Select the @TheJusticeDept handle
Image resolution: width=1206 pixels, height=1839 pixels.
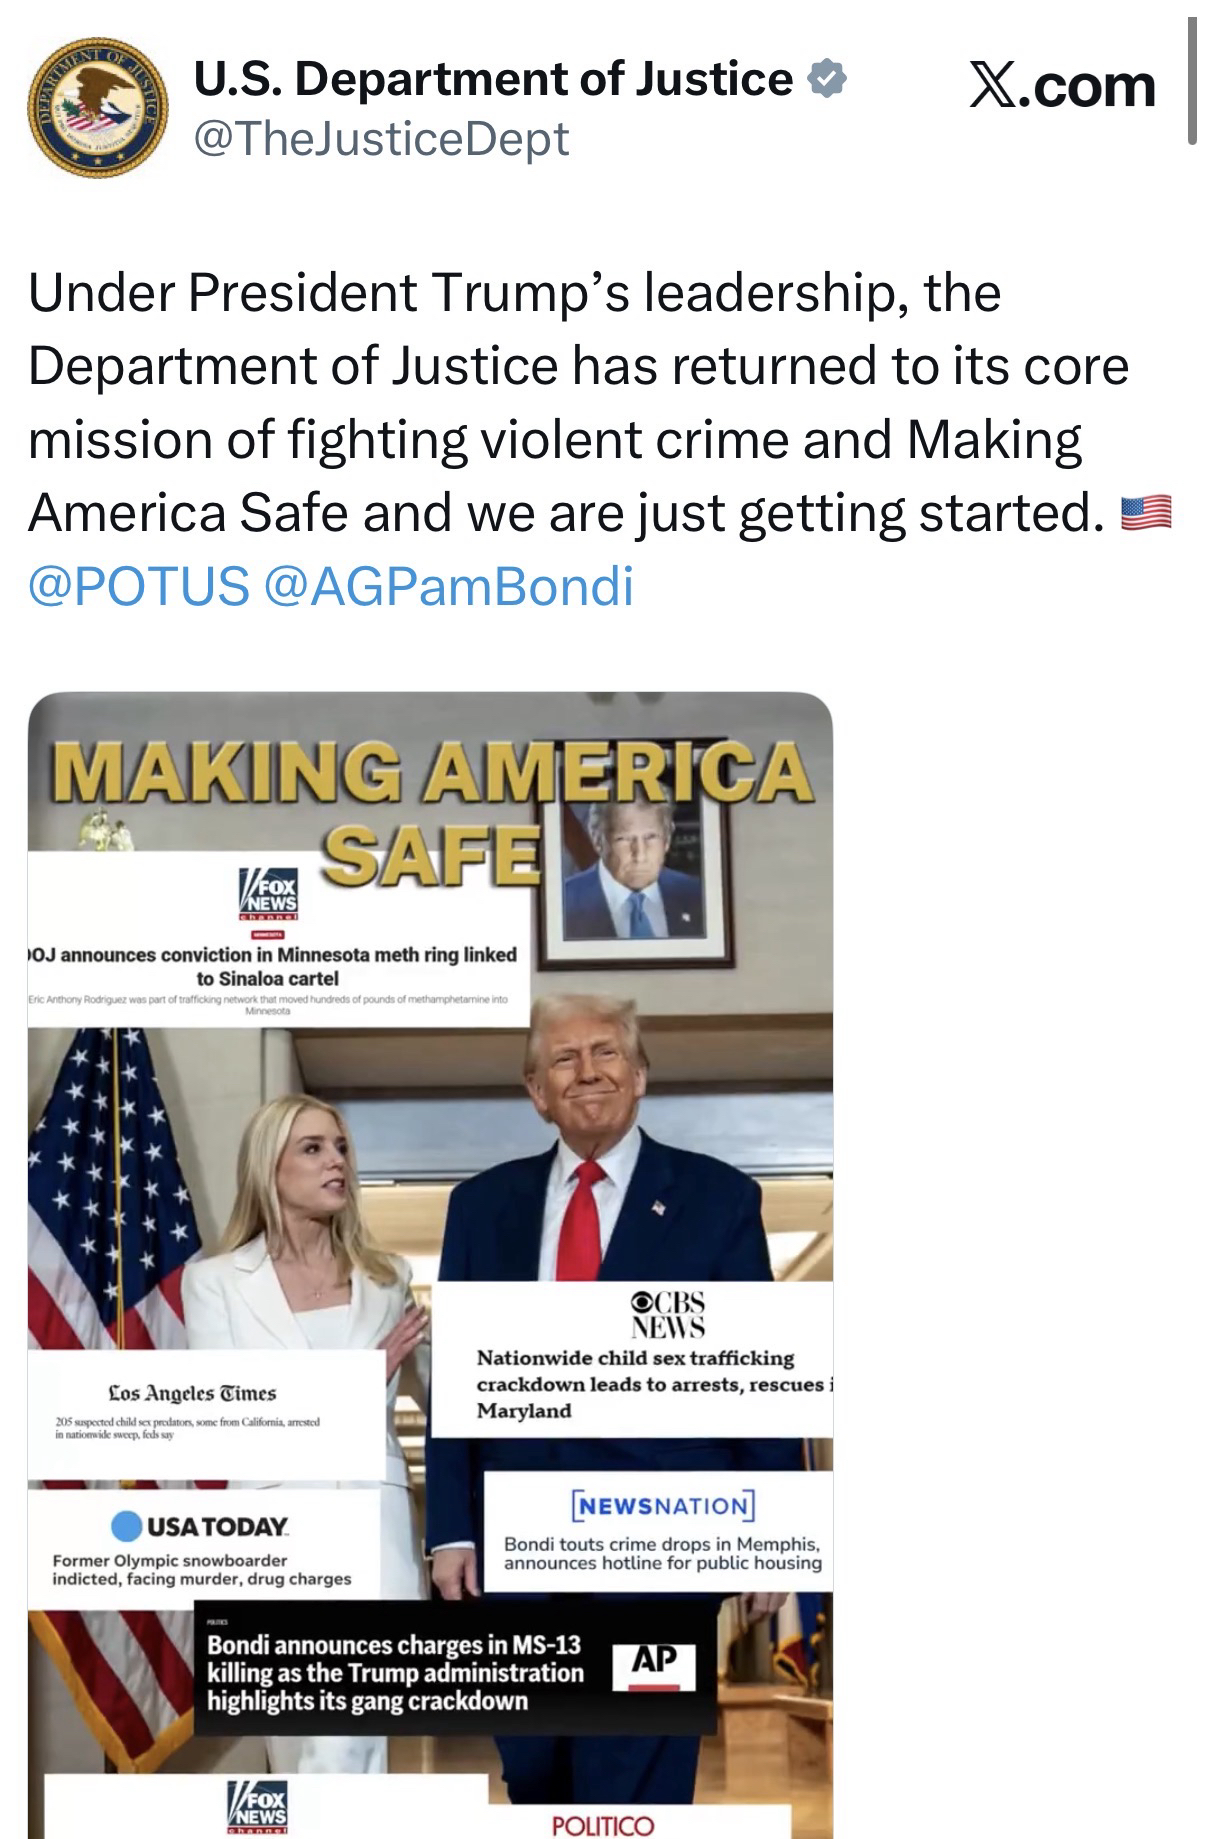[x=380, y=137]
